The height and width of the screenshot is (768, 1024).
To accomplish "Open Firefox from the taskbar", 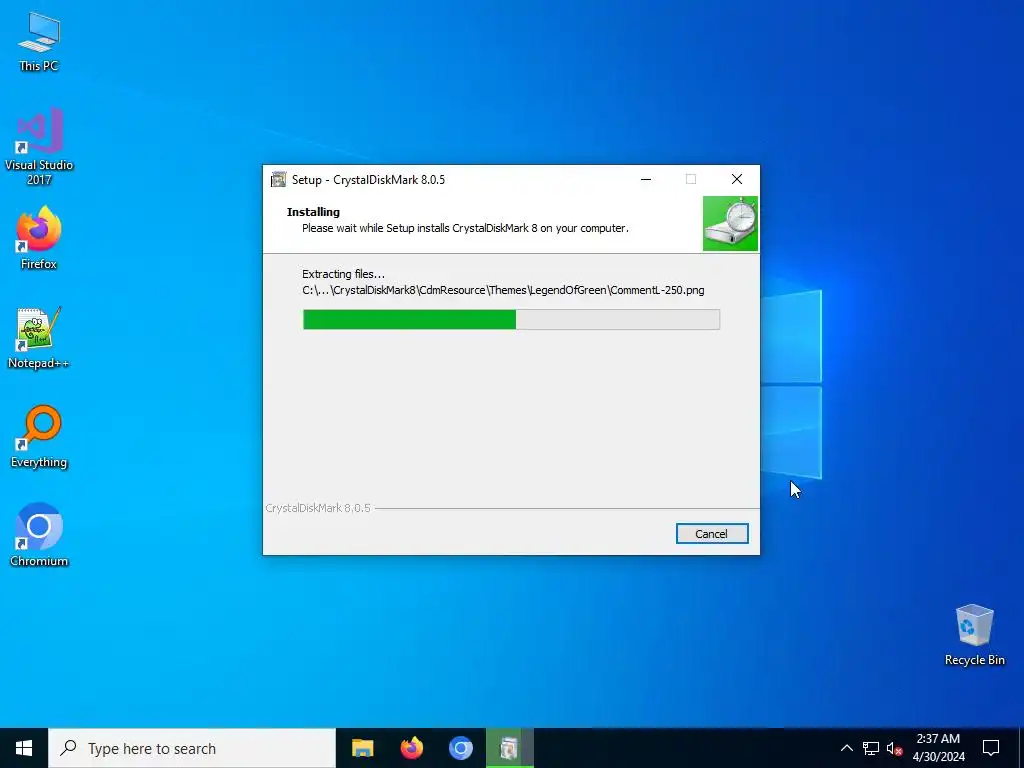I will (x=411, y=748).
